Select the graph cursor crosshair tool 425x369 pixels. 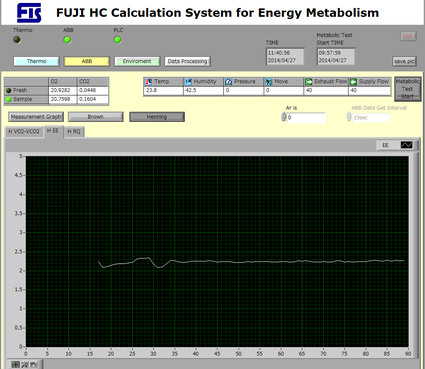point(15,364)
